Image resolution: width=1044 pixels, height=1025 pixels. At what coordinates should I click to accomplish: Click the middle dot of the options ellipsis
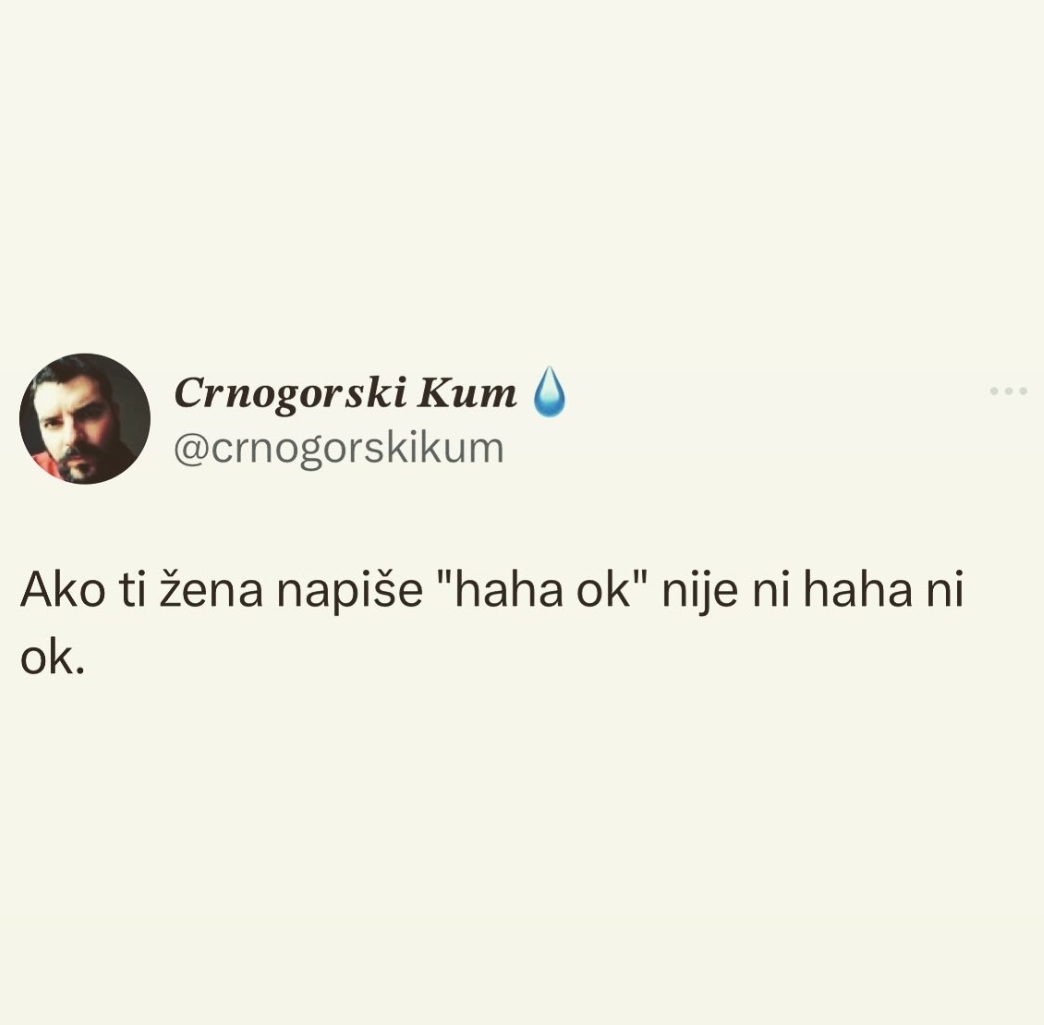tap(1009, 391)
